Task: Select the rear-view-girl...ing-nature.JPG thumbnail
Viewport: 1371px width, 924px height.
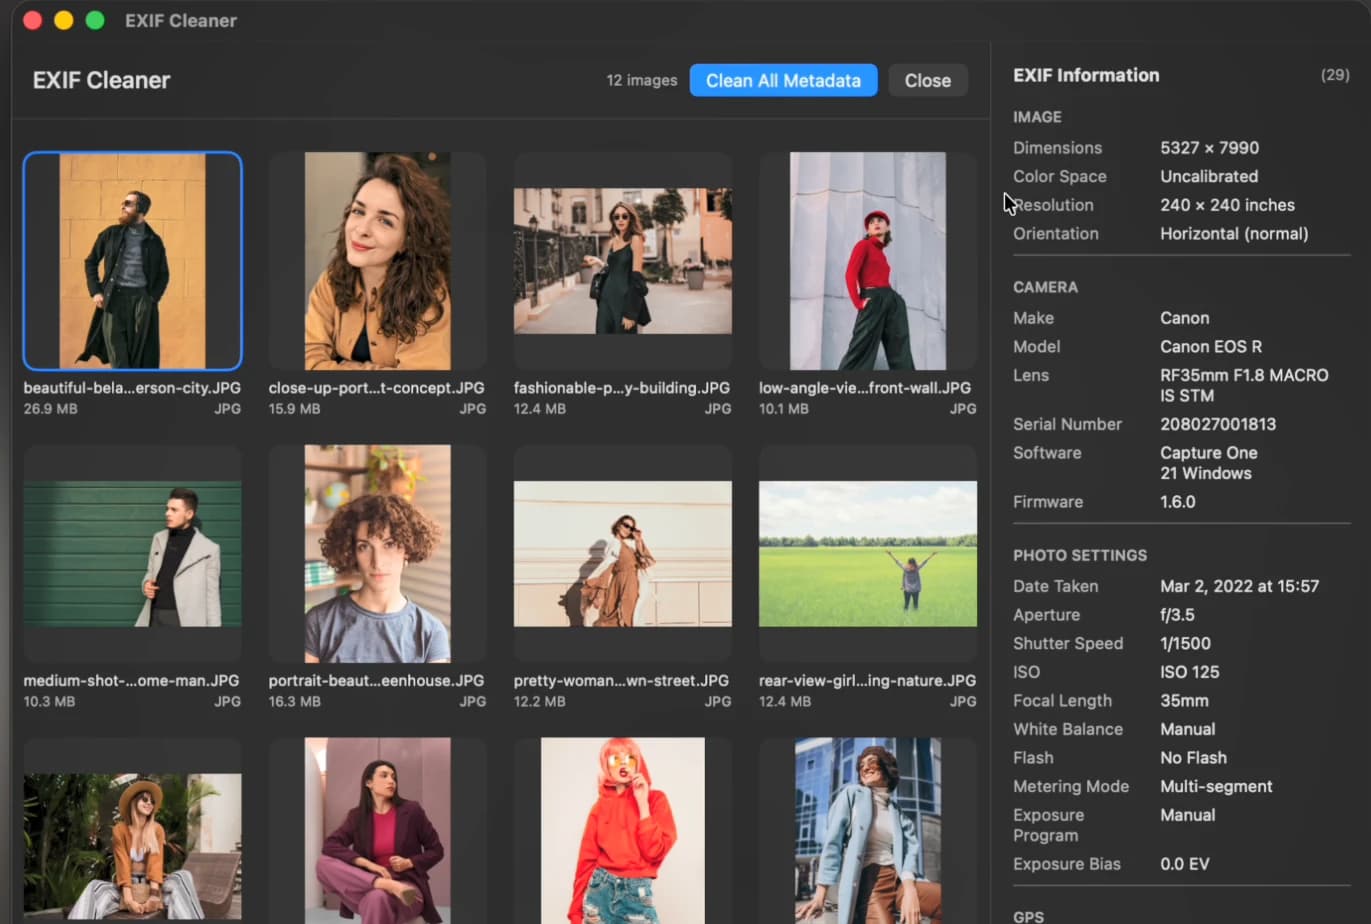Action: click(867, 554)
